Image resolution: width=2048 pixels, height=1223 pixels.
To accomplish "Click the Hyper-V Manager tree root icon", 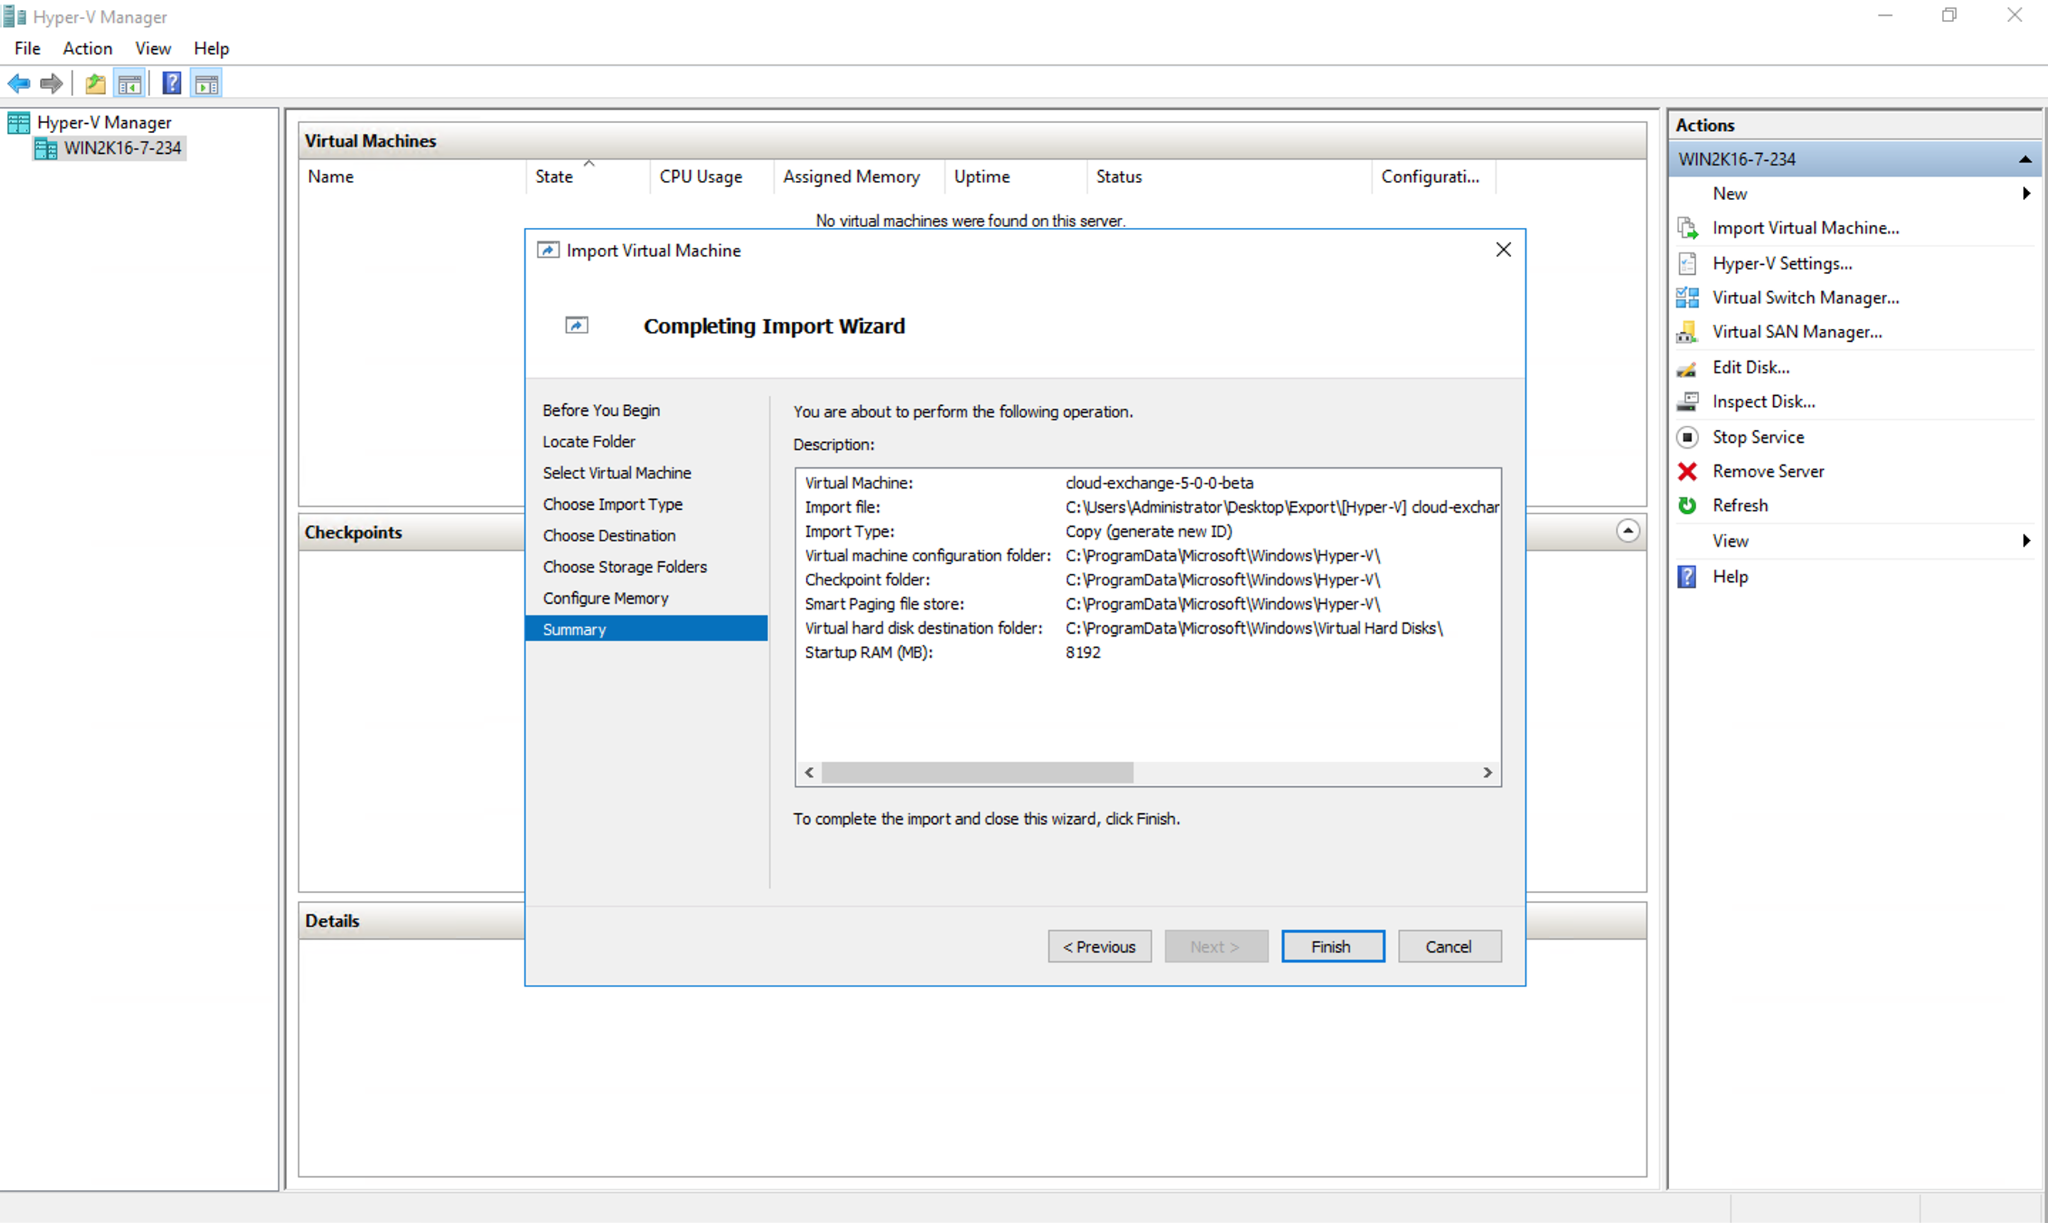I will pos(19,122).
